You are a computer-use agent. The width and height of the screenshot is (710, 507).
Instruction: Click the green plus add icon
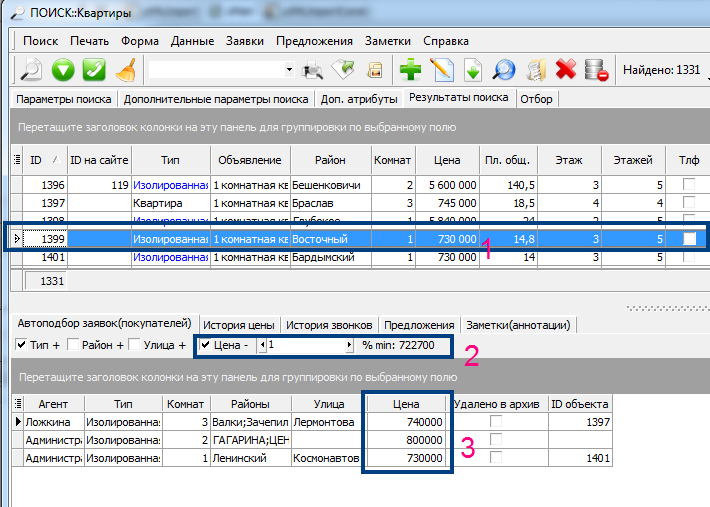[409, 69]
